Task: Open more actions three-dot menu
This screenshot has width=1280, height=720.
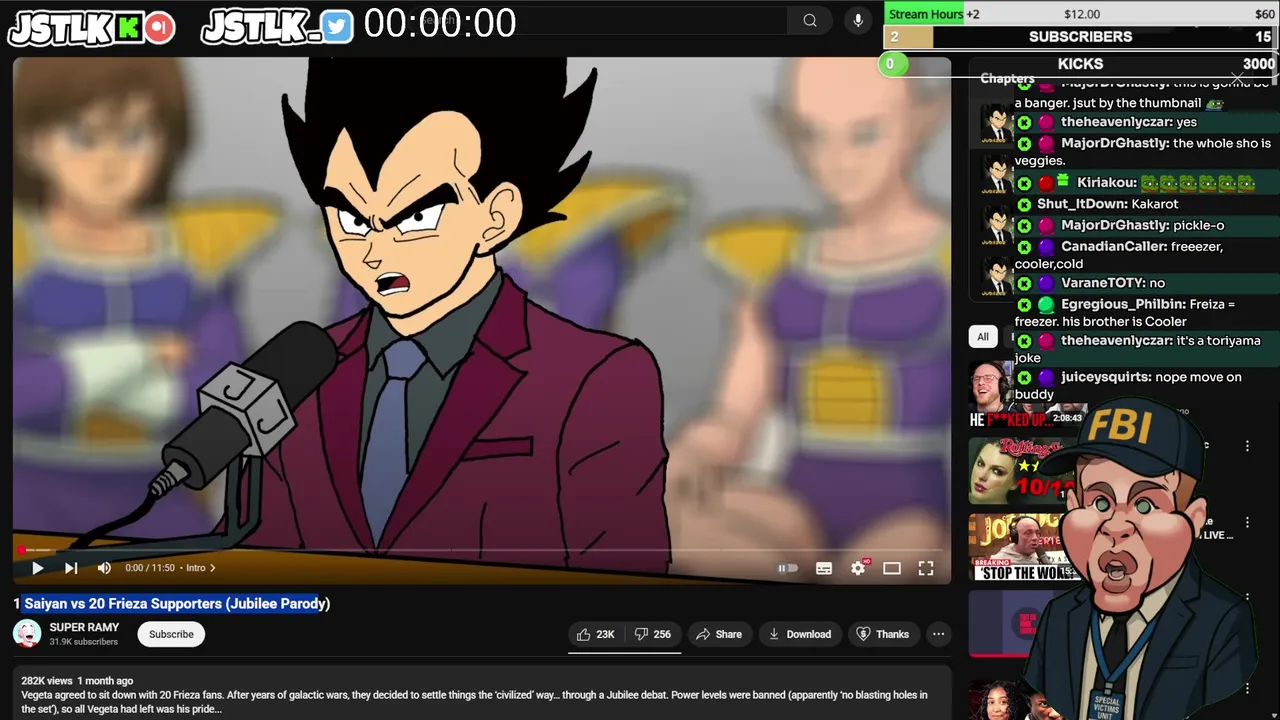Action: 938,634
